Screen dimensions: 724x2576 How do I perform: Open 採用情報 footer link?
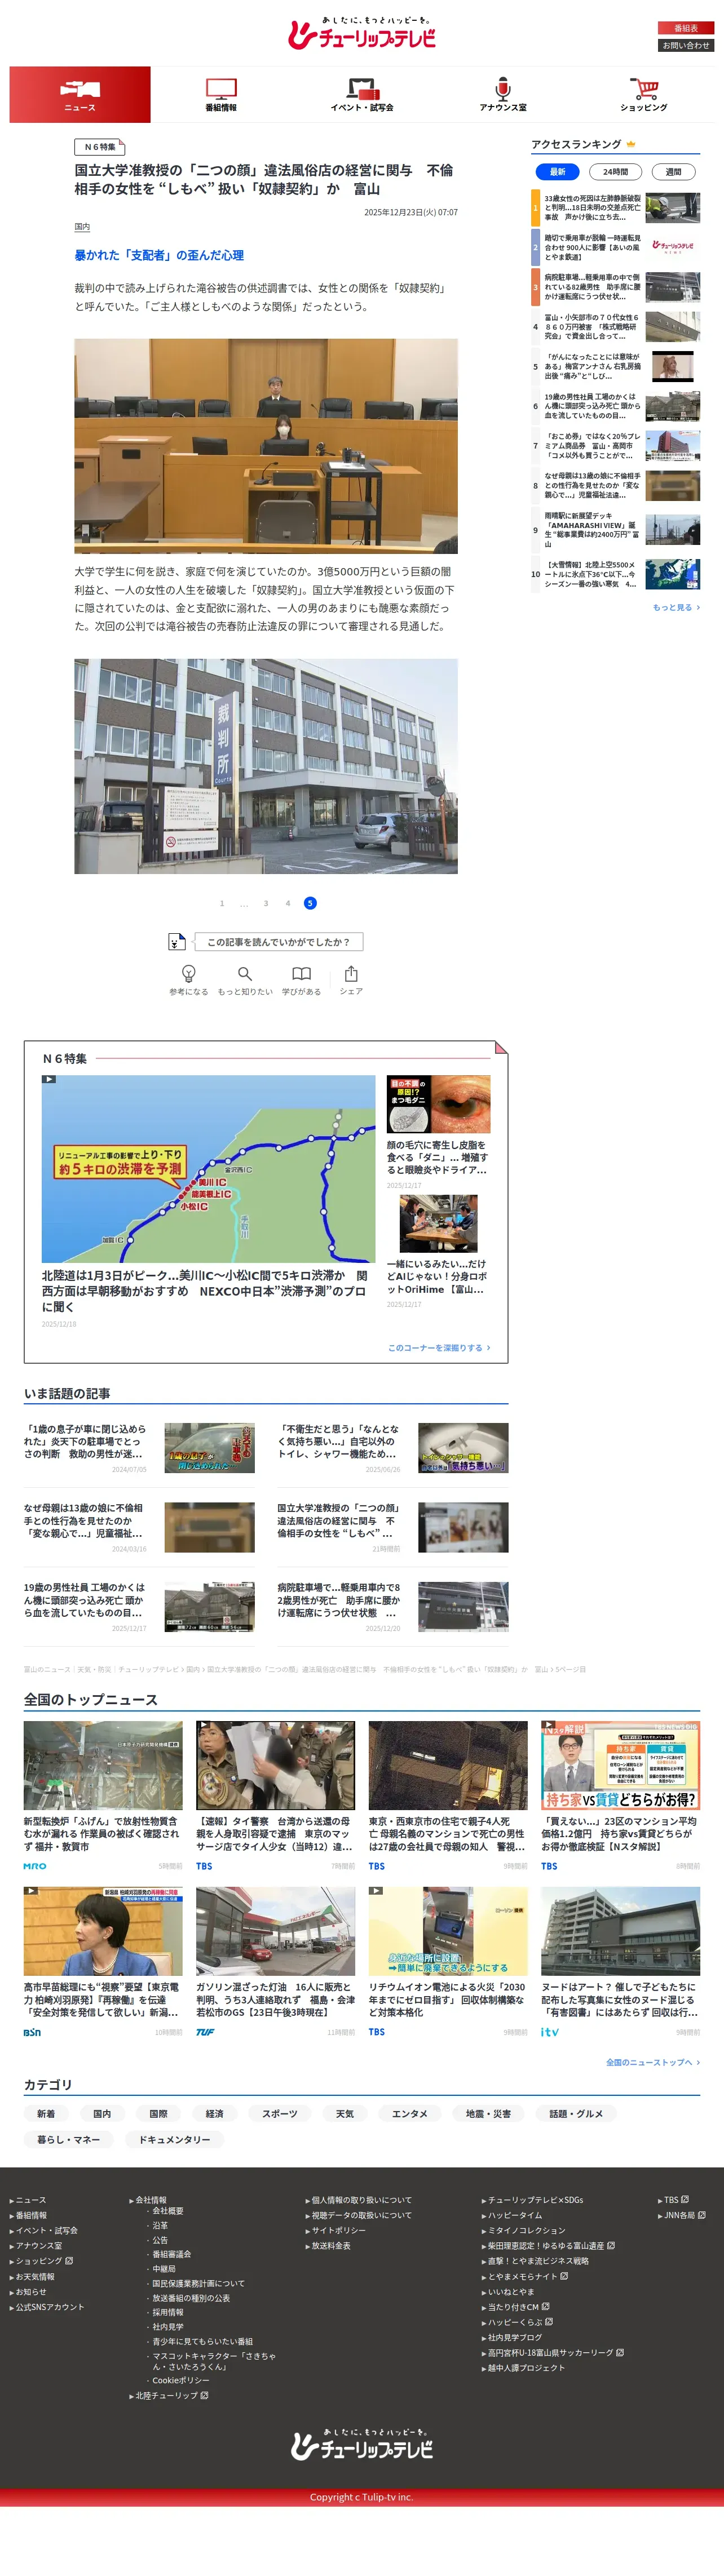pyautogui.click(x=168, y=2312)
